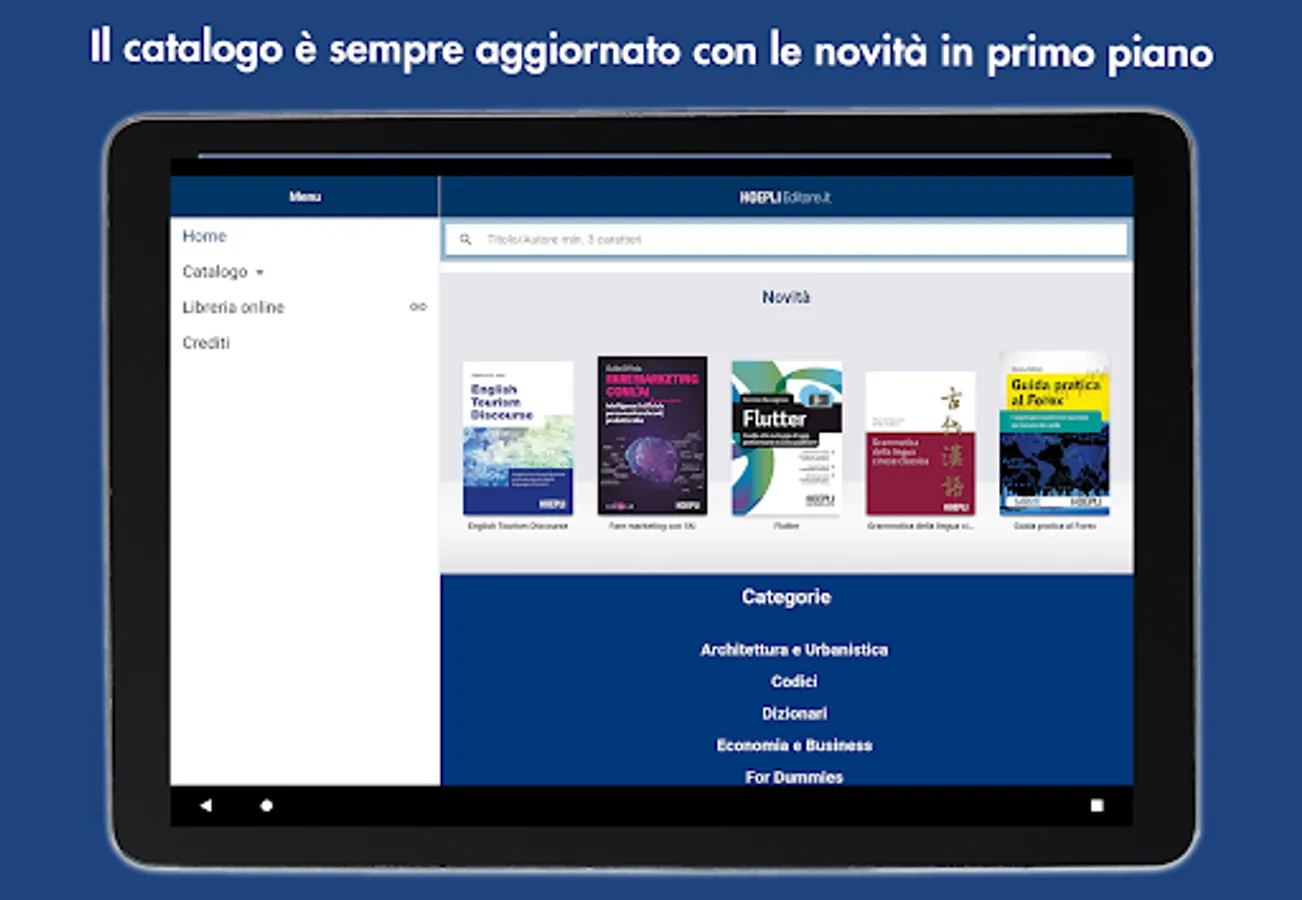Image resolution: width=1302 pixels, height=900 pixels.
Task: Select the Codici category
Action: [794, 682]
